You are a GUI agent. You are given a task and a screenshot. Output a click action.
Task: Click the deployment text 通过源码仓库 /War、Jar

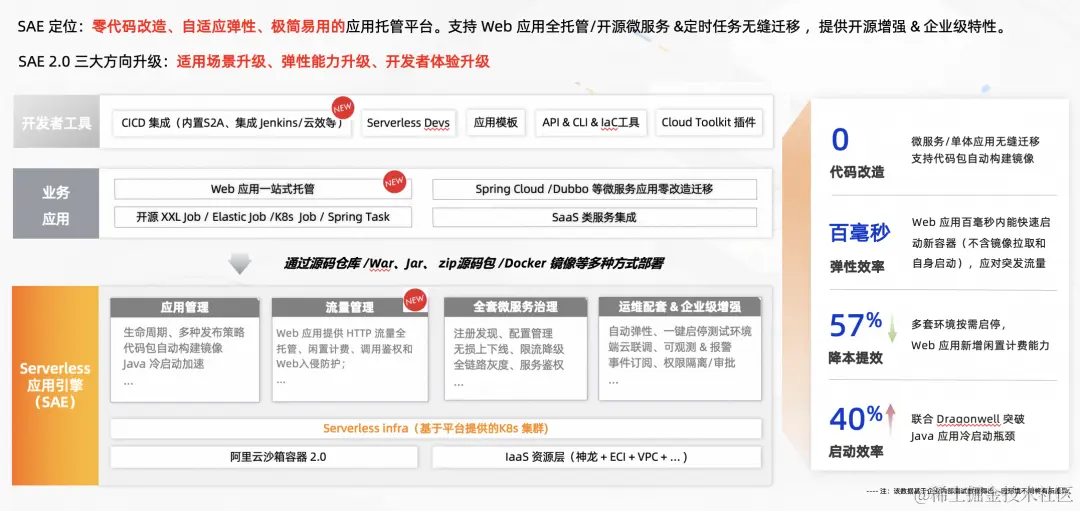473,263
